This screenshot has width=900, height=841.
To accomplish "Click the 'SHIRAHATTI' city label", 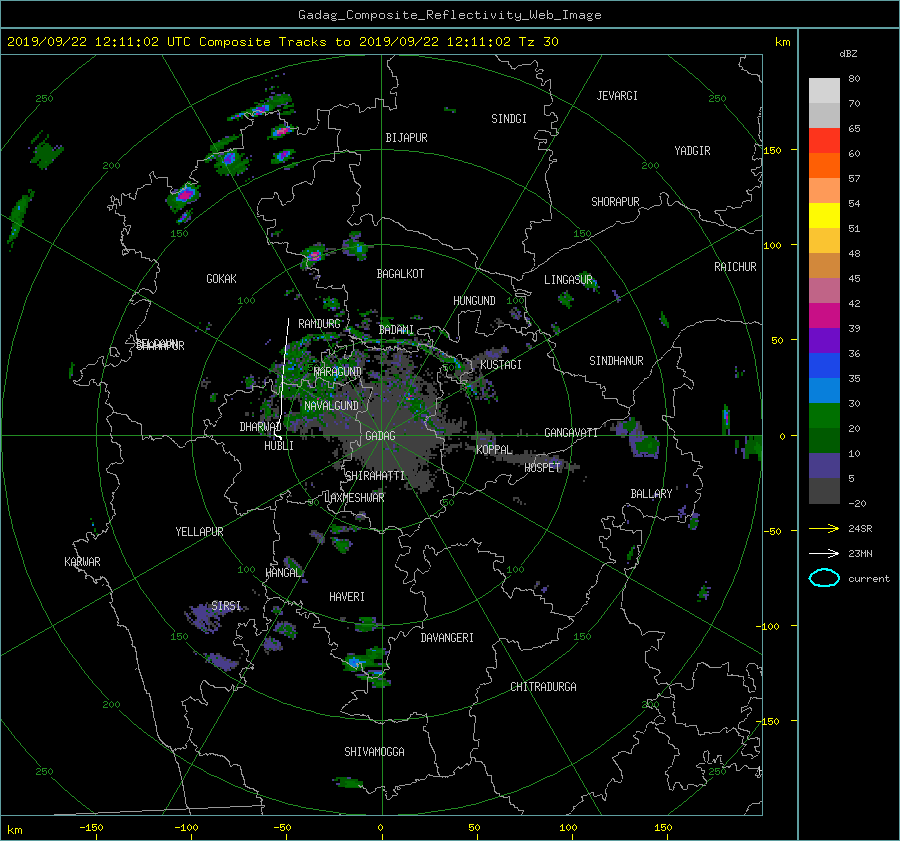I will (375, 476).
